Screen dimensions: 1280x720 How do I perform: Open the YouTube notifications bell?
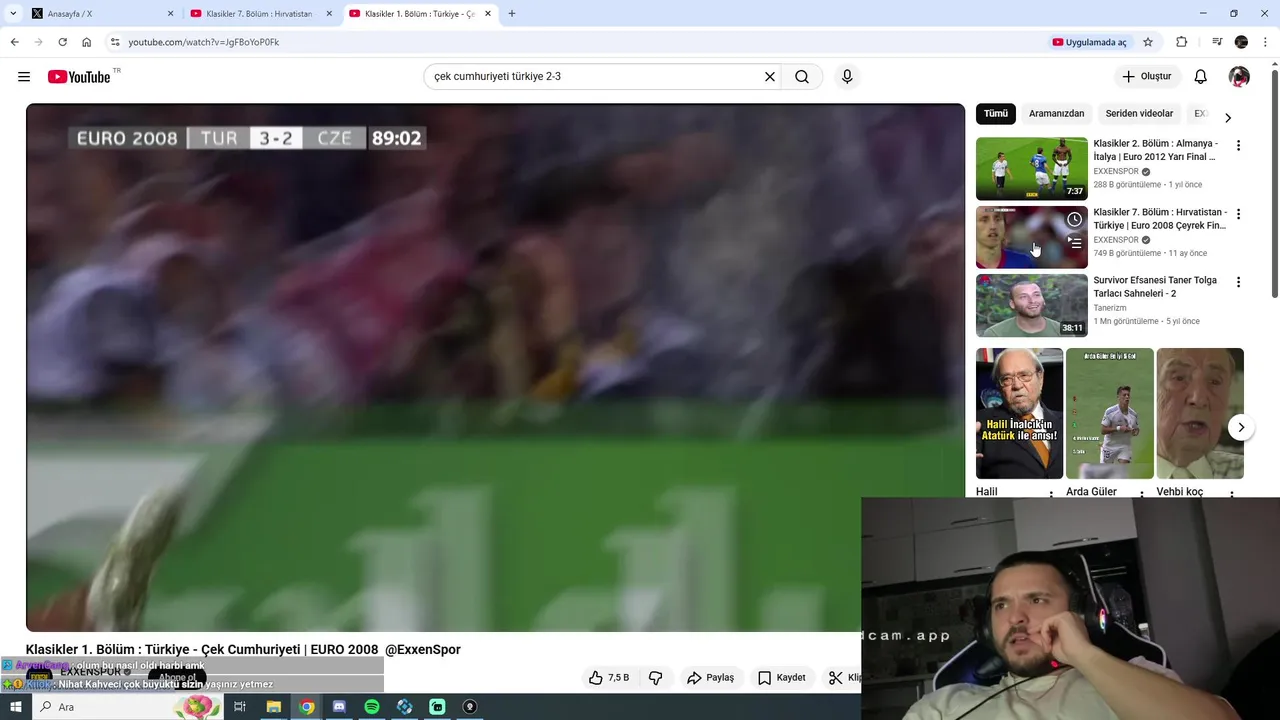click(x=1201, y=77)
